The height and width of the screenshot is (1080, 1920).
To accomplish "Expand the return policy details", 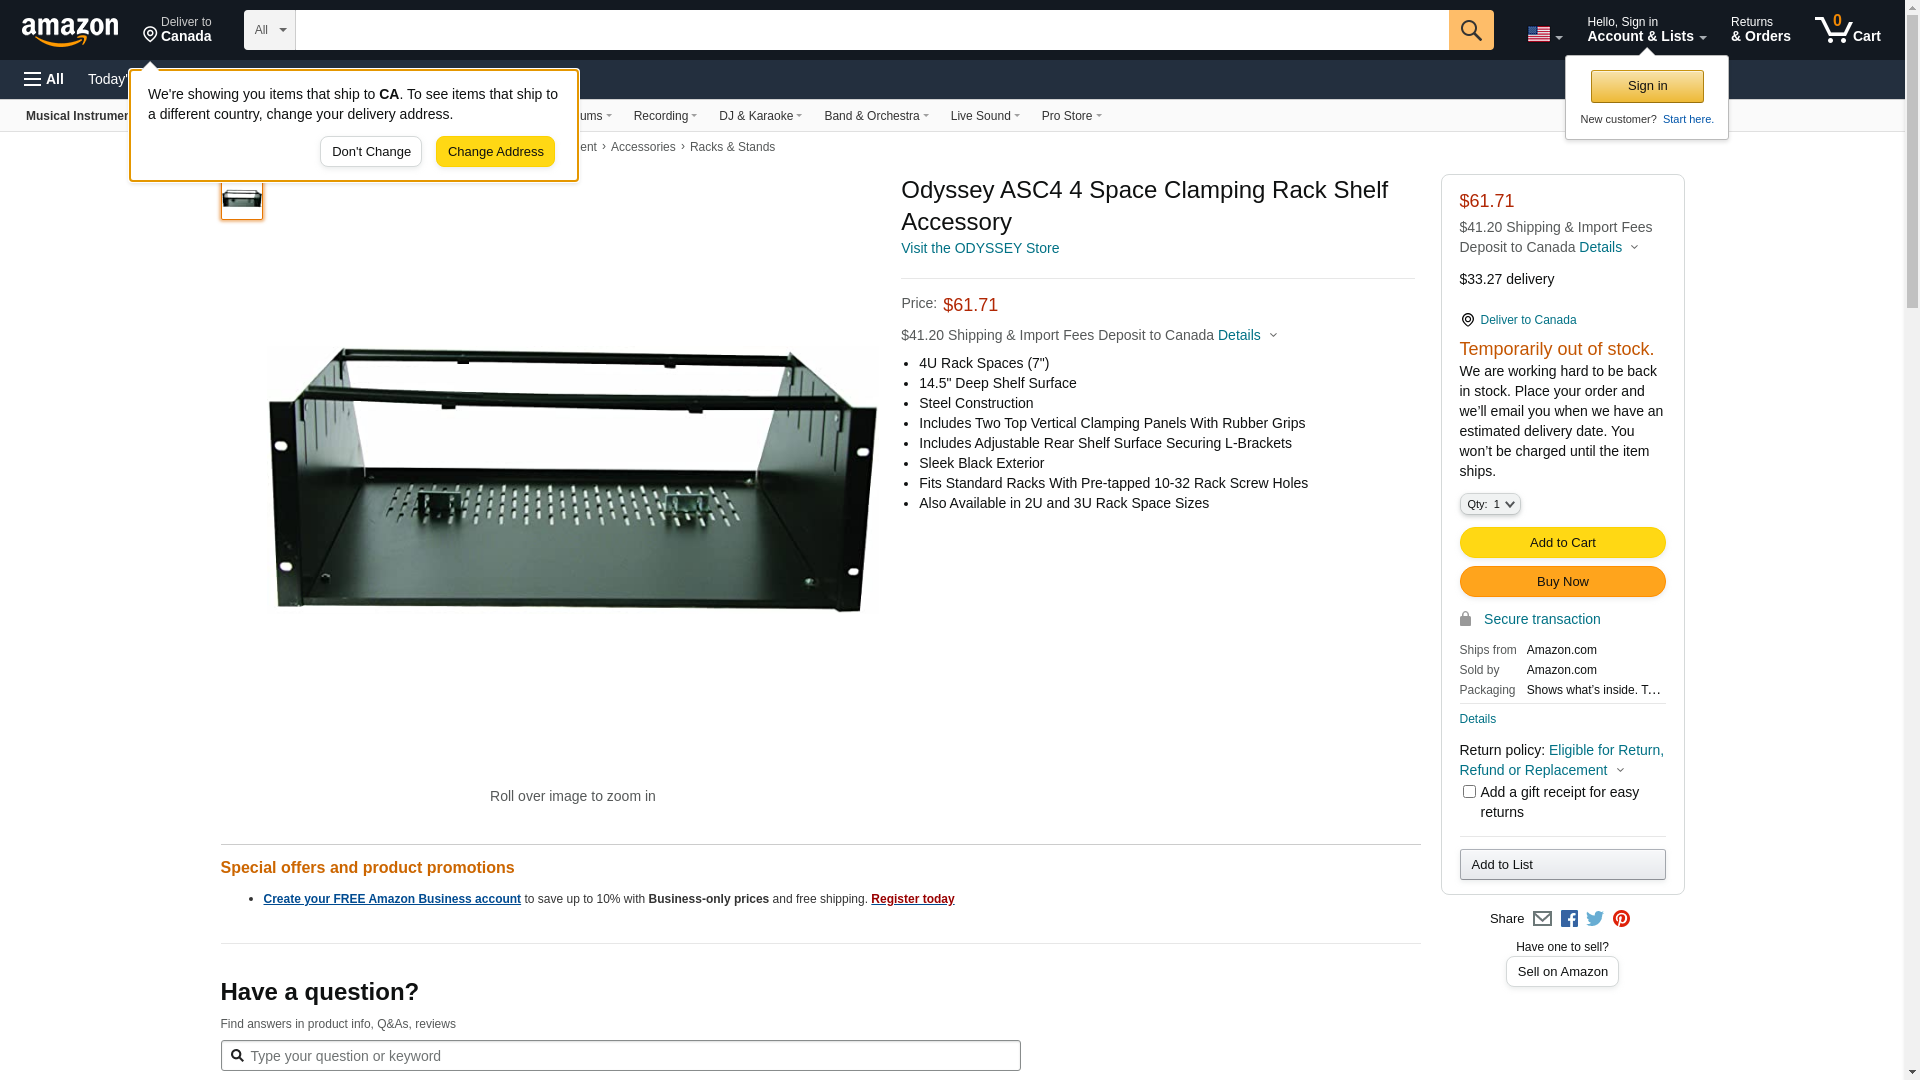I will 1620,771.
